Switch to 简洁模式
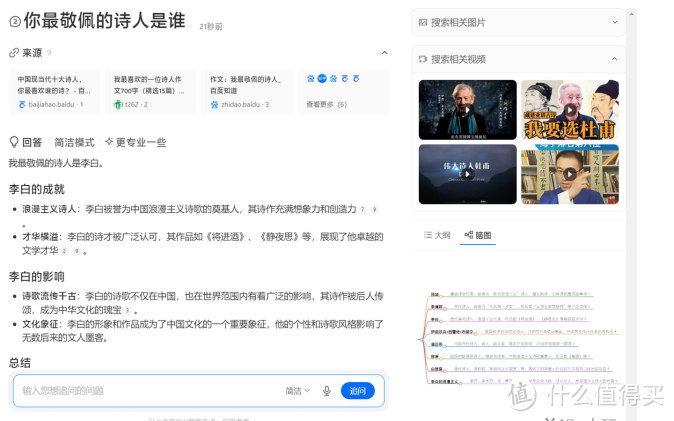 (74, 142)
